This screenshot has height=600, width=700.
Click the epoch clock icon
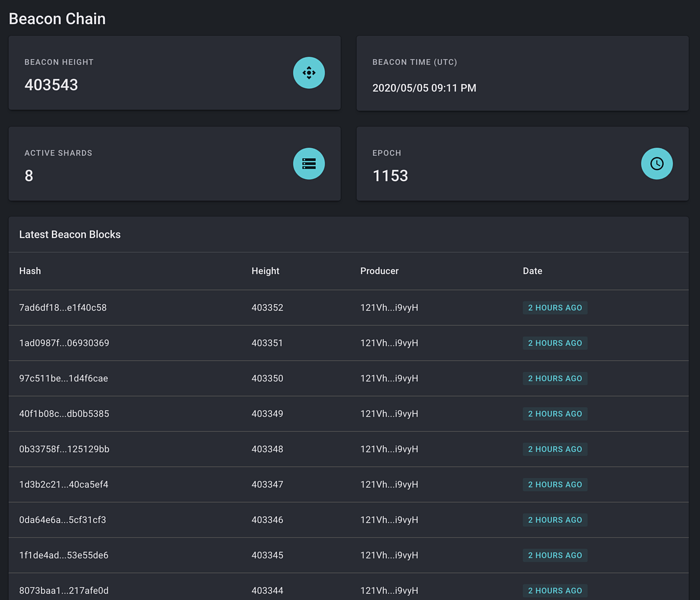657,164
